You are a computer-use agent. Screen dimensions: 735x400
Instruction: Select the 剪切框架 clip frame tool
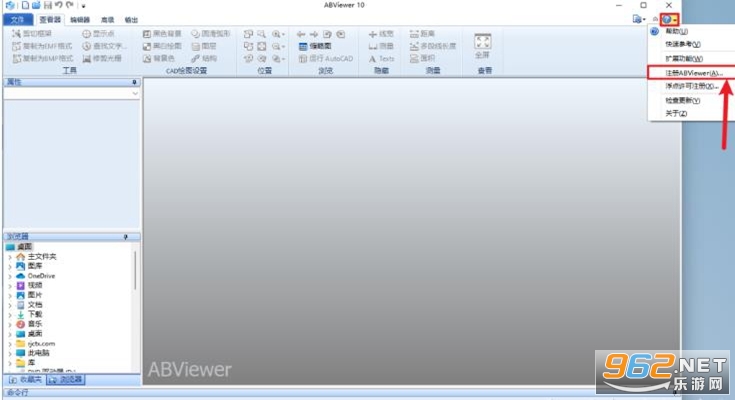(x=32, y=34)
